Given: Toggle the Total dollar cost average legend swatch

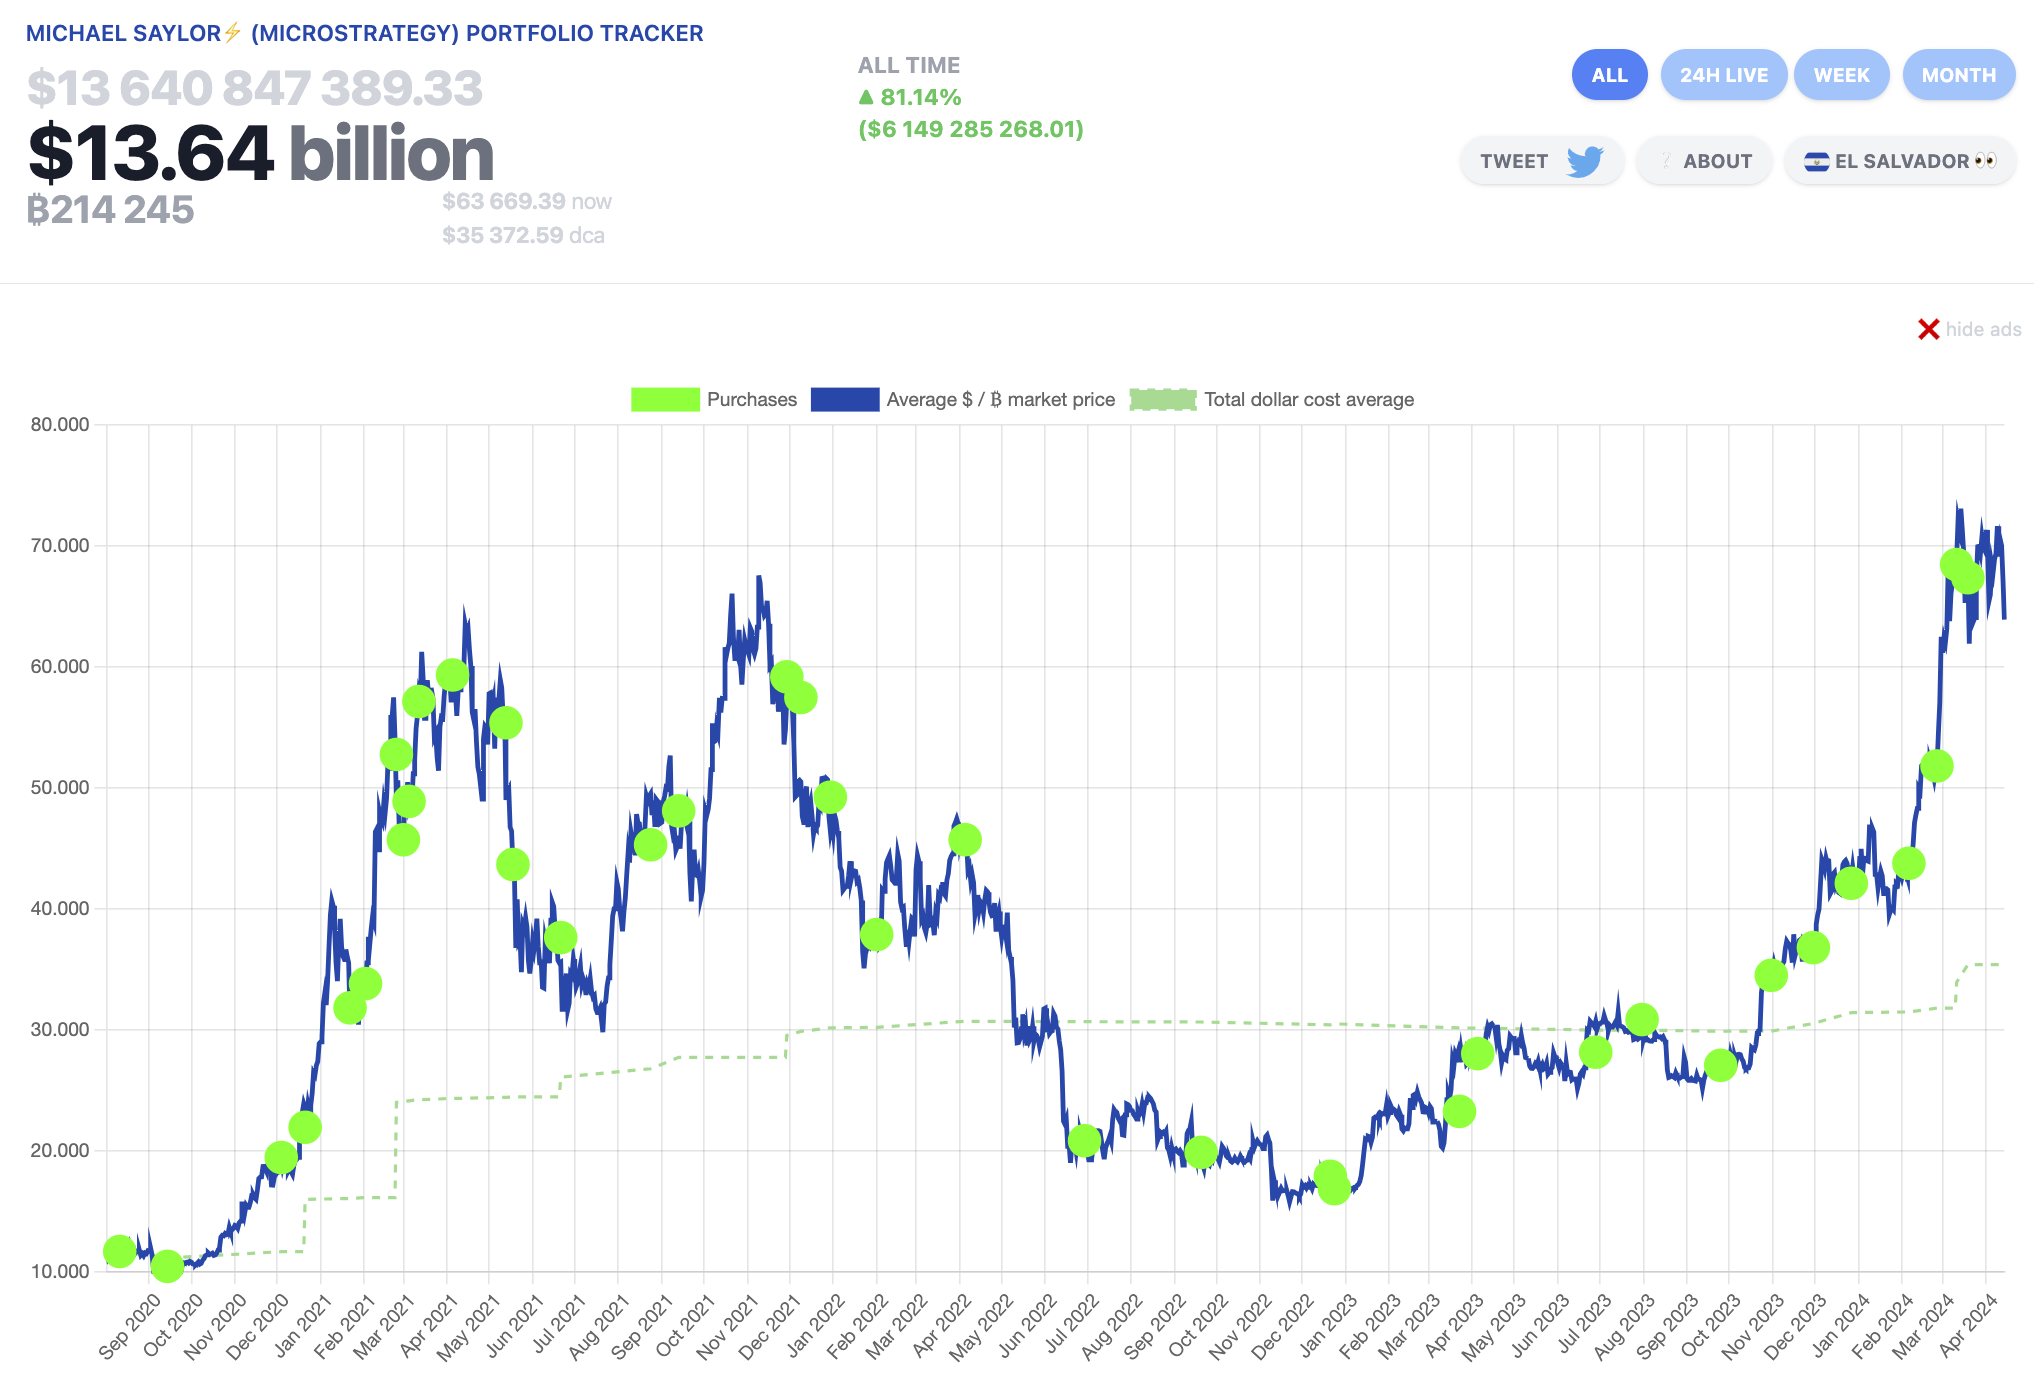Looking at the screenshot, I should (x=1163, y=399).
